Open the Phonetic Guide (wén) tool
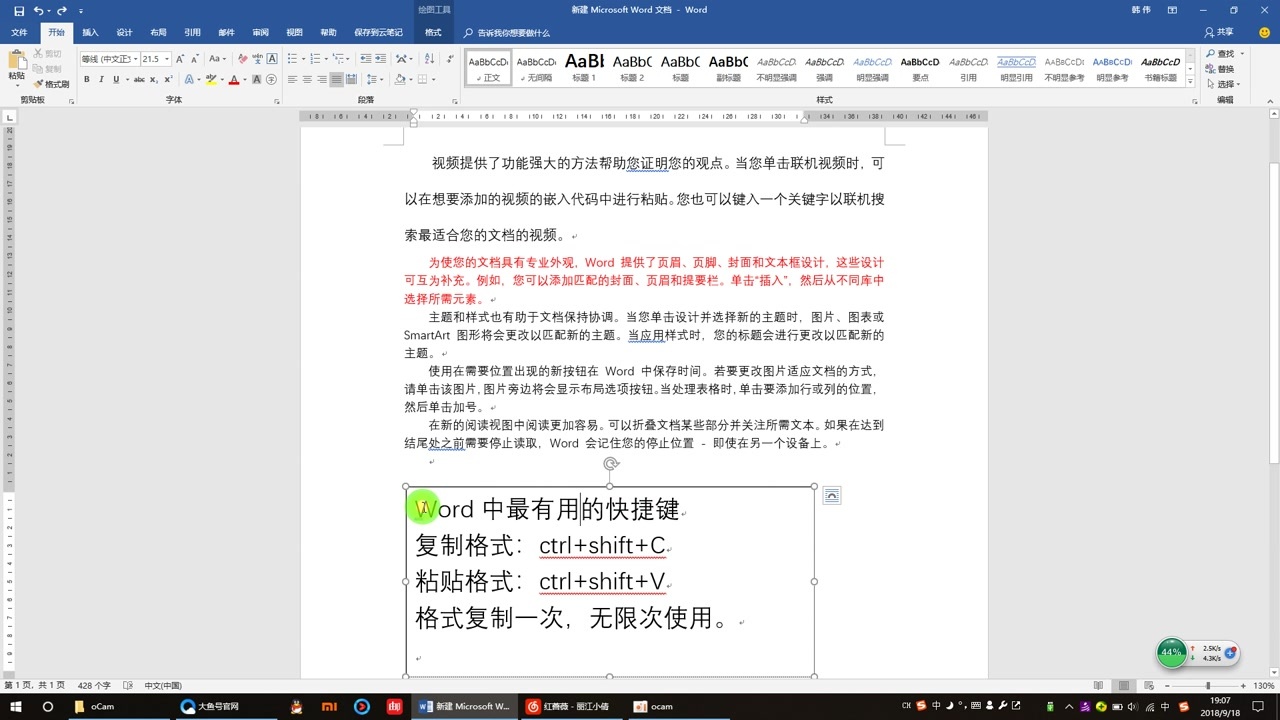Screen dimensions: 1280x720 click(257, 59)
